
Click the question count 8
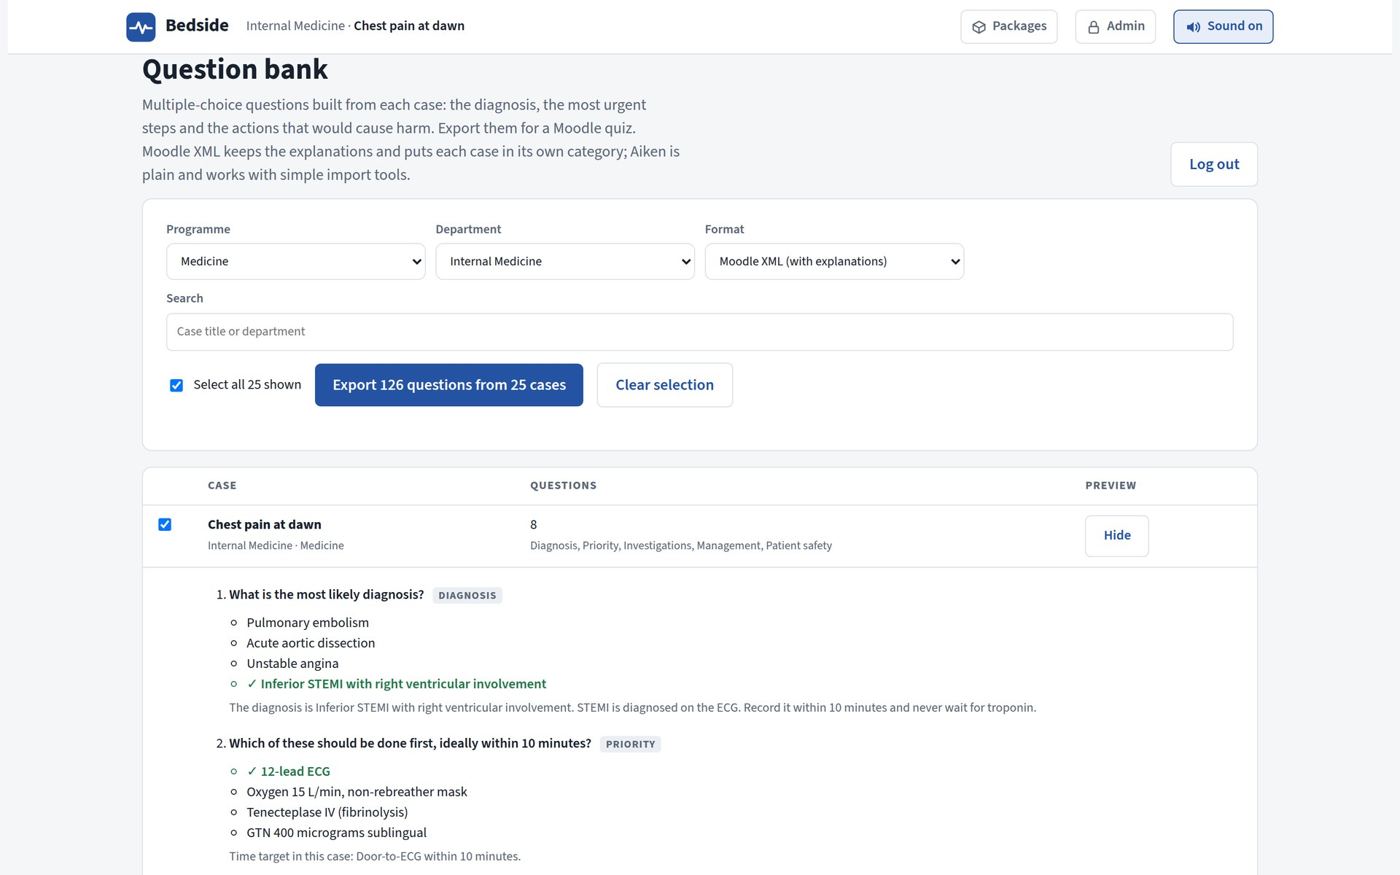(534, 525)
